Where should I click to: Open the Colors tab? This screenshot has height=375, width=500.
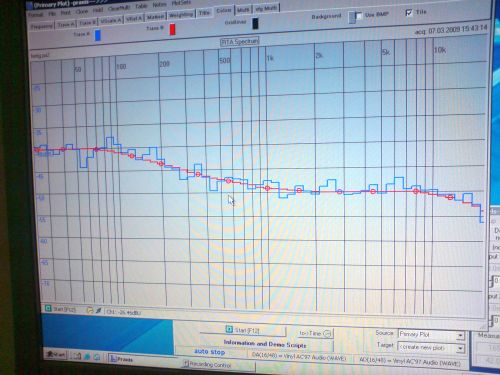tap(223, 11)
